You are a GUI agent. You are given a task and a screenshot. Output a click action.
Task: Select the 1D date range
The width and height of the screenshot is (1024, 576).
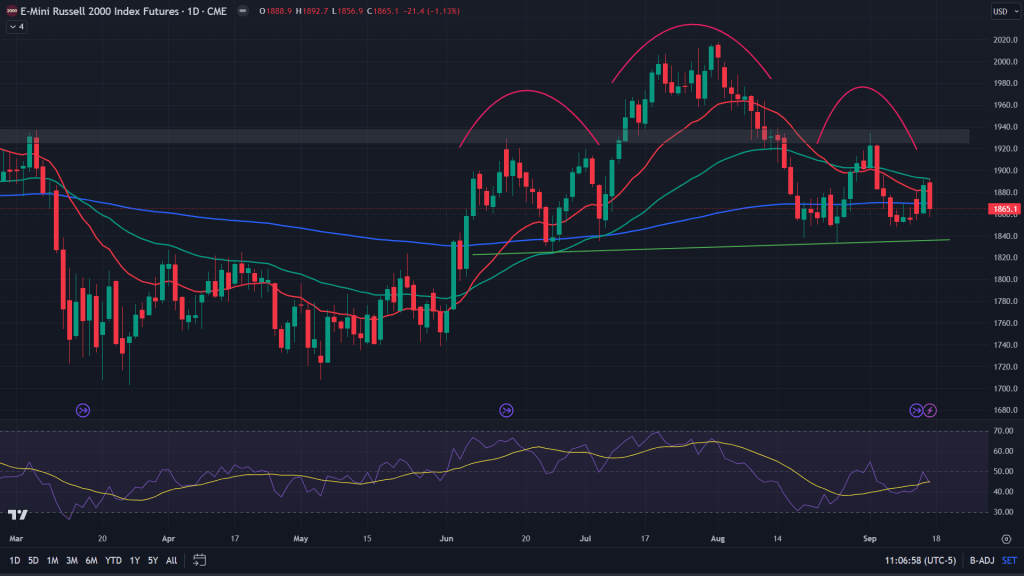tap(14, 559)
